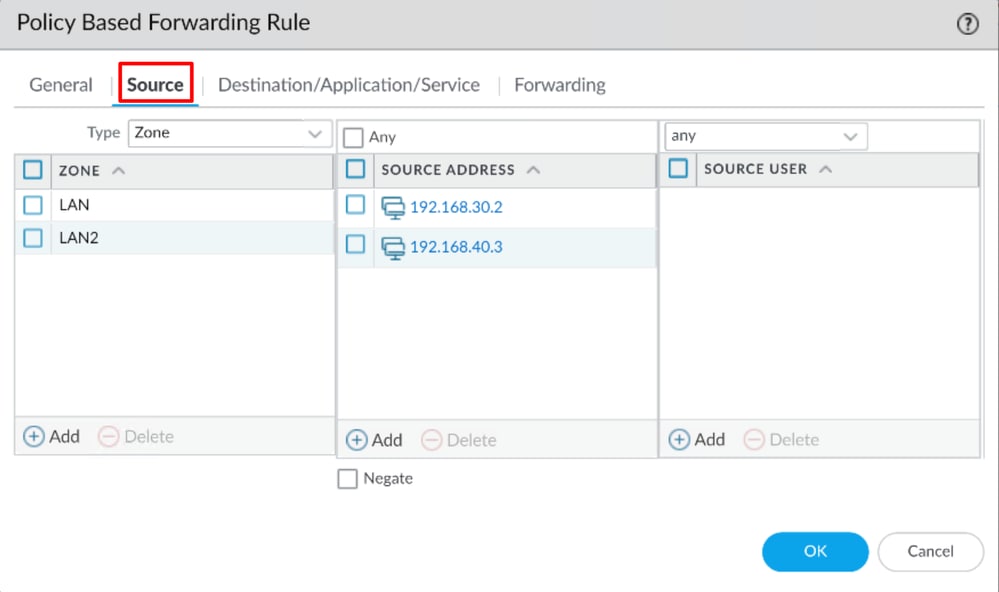Viewport: 999px width, 592px height.
Task: Tick the select-all checkbox in the Zone header
Action: [32, 170]
